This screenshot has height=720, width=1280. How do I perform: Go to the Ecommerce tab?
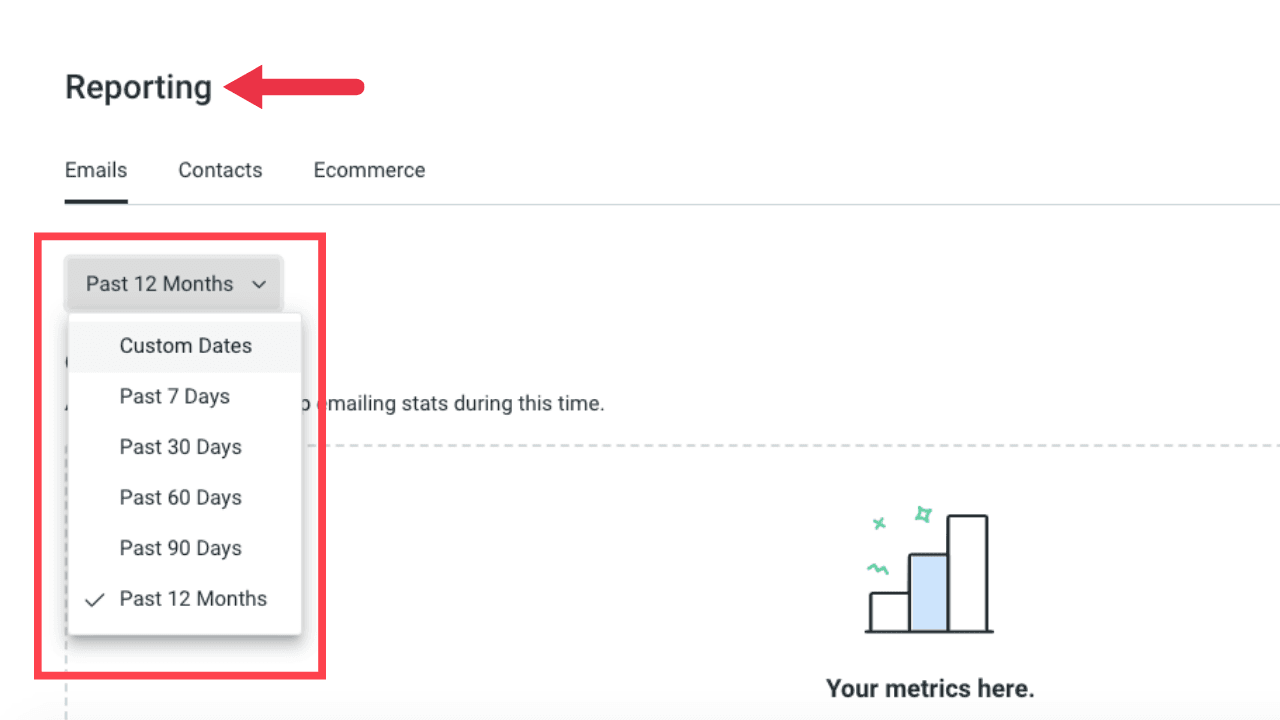[x=369, y=171]
